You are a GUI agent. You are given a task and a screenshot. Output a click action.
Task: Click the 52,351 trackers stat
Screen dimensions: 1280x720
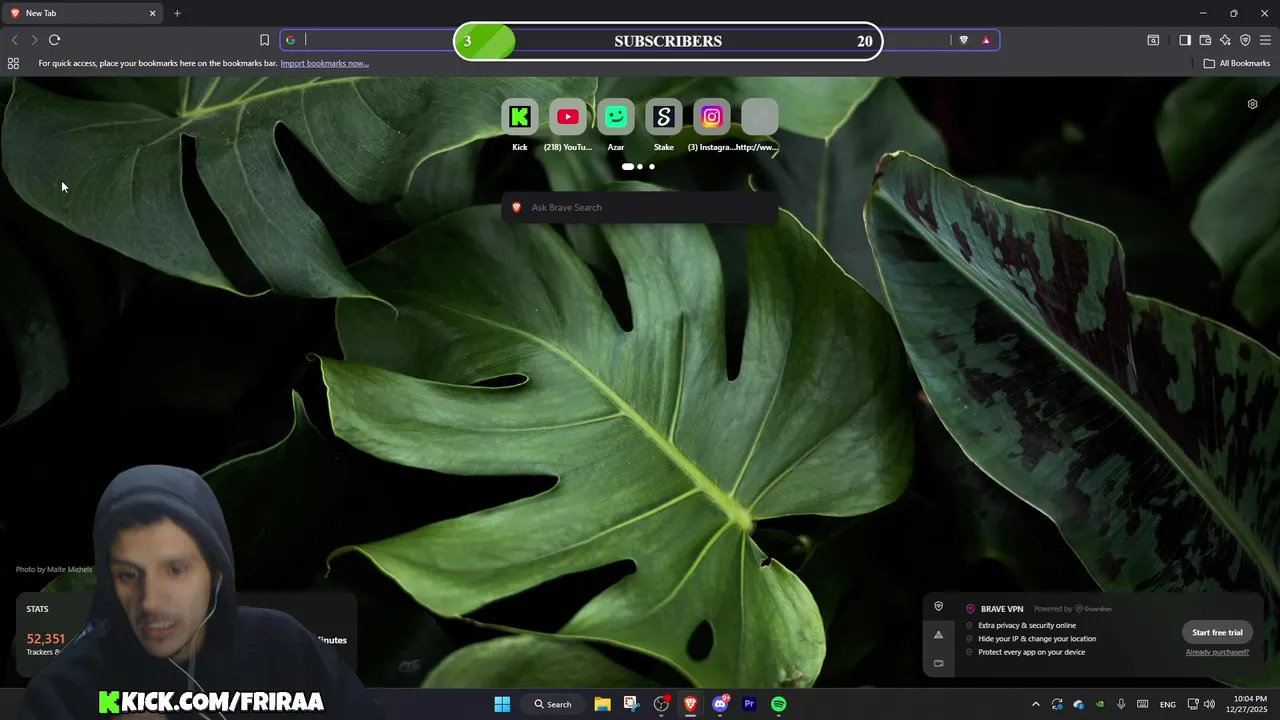point(45,639)
